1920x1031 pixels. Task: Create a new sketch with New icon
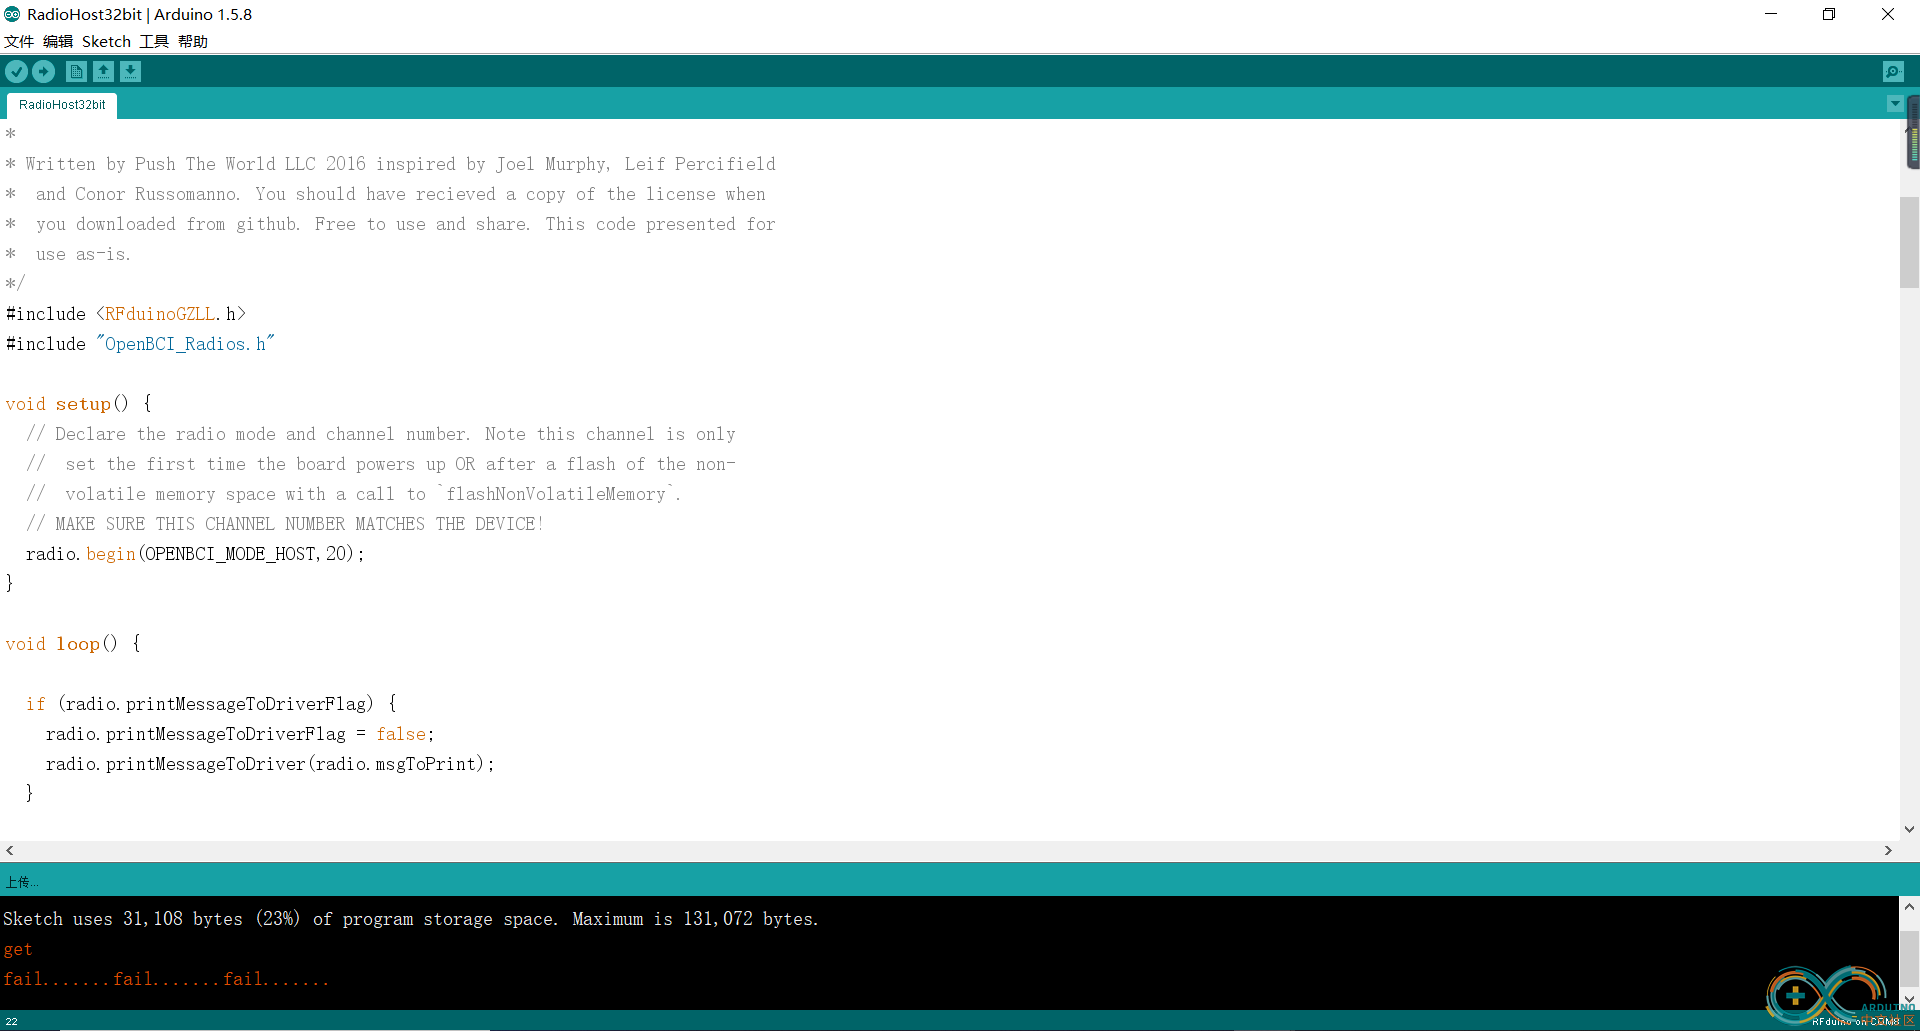click(76, 71)
